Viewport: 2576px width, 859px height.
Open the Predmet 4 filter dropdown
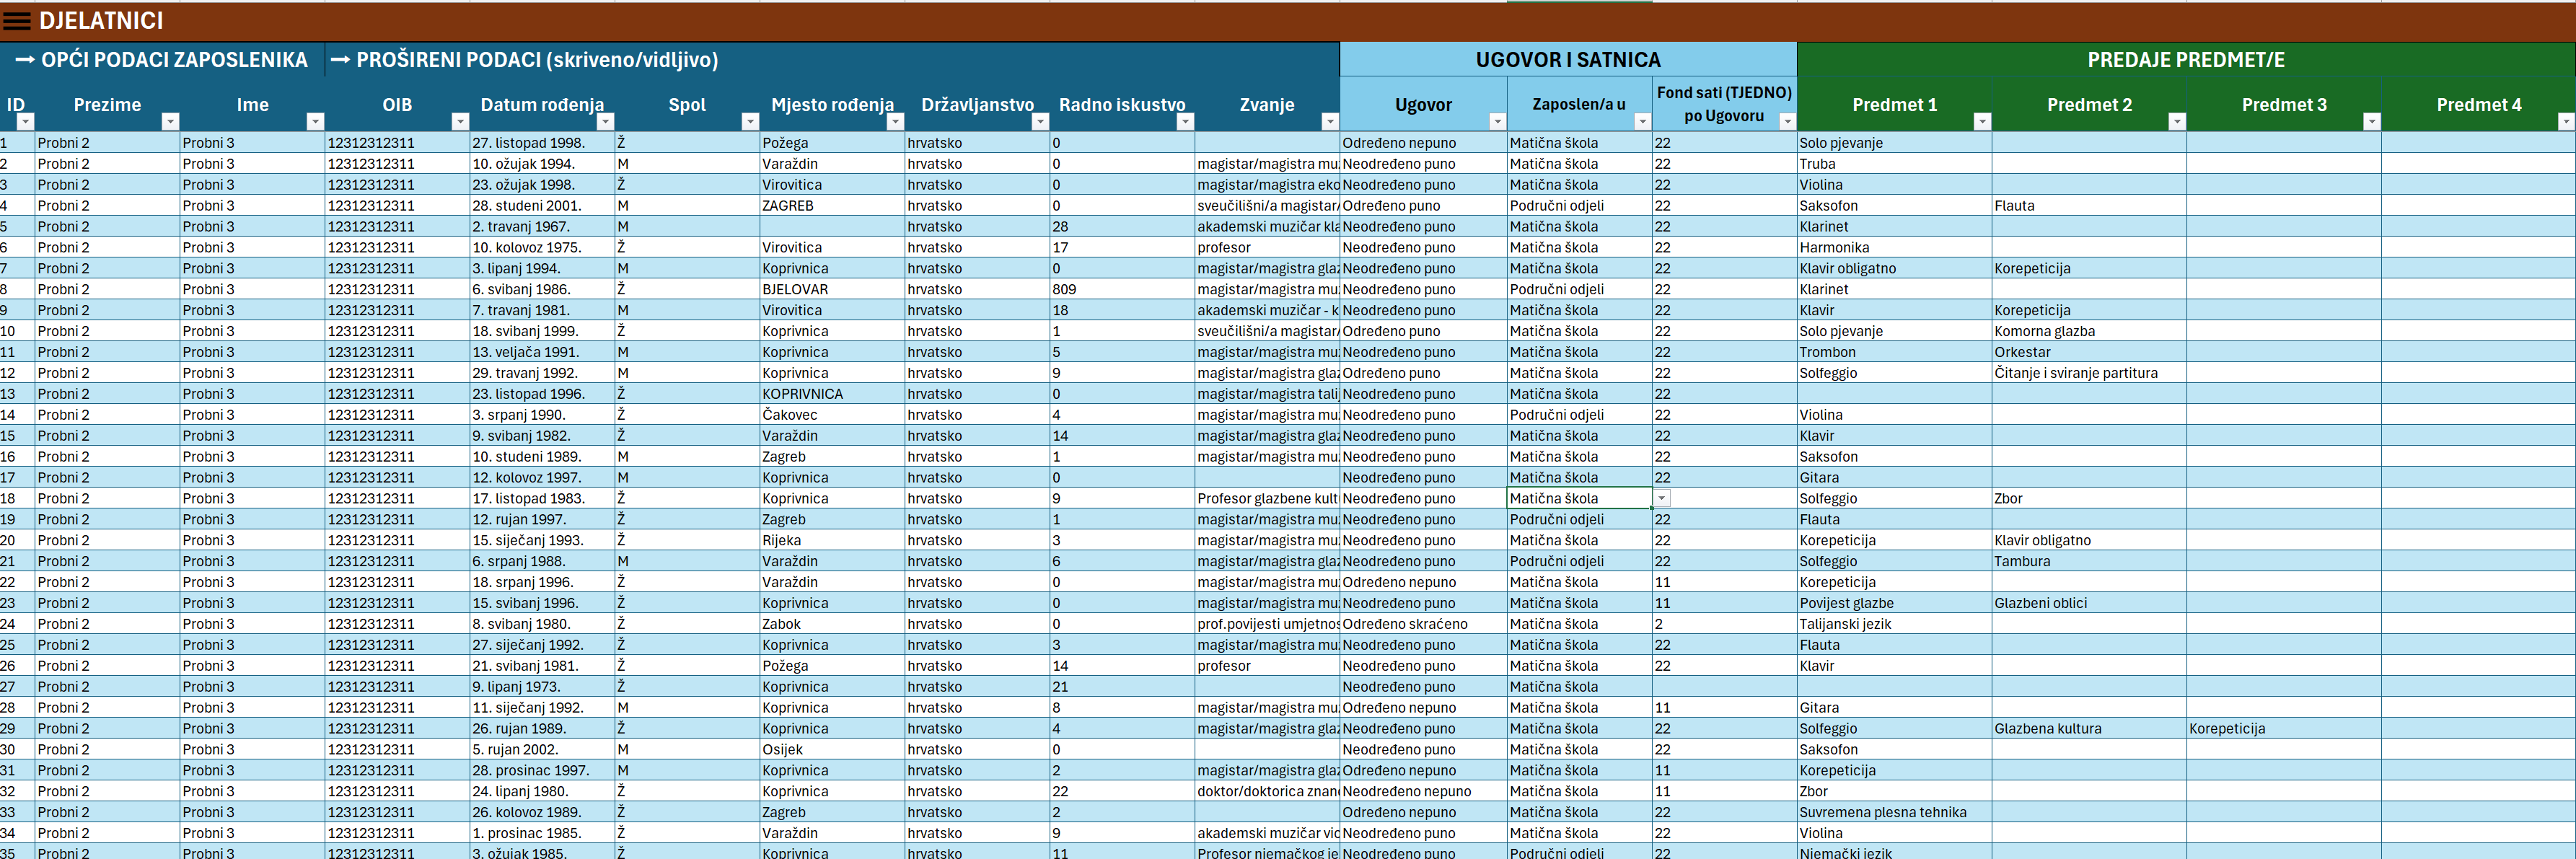tap(2566, 121)
